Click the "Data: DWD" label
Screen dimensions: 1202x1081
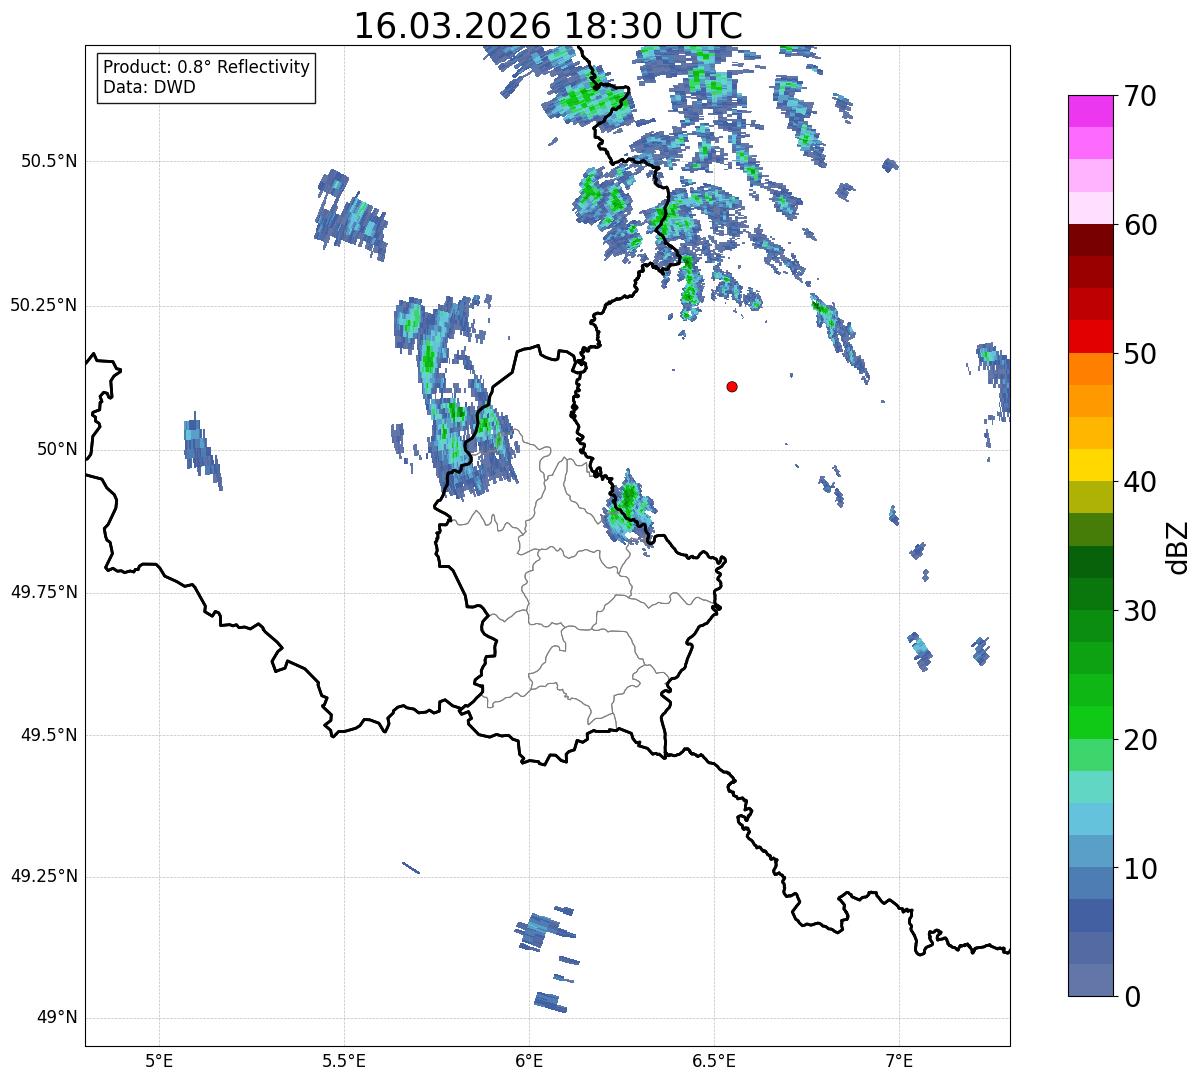tap(149, 87)
